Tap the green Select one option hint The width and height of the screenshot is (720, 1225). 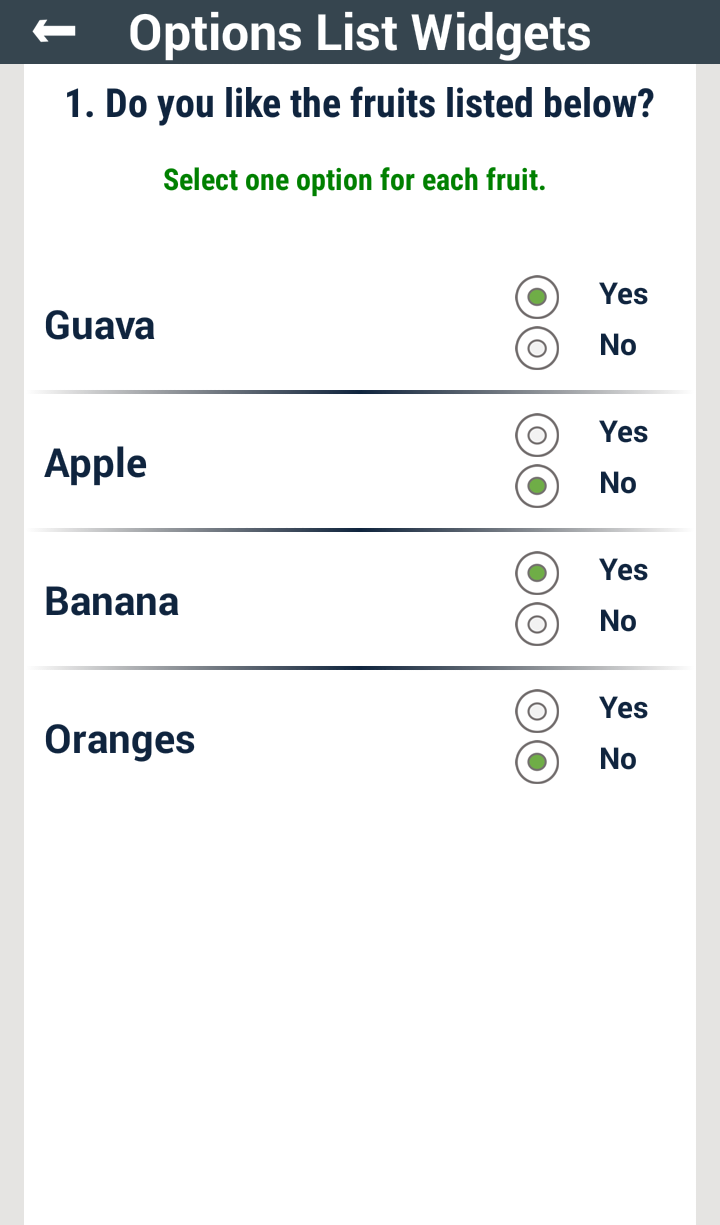pos(354,181)
